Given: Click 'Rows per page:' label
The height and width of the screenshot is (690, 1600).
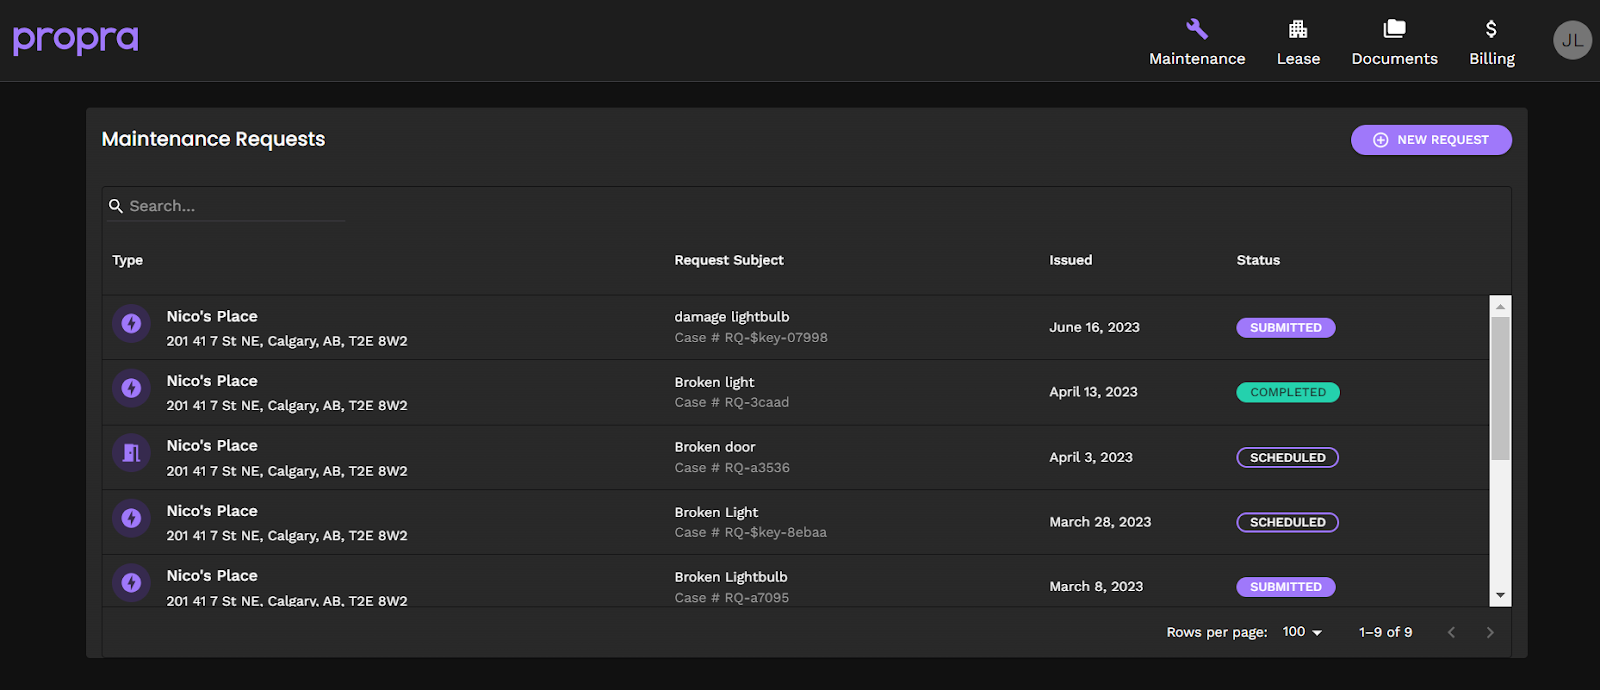Looking at the screenshot, I should pyautogui.click(x=1216, y=632).
